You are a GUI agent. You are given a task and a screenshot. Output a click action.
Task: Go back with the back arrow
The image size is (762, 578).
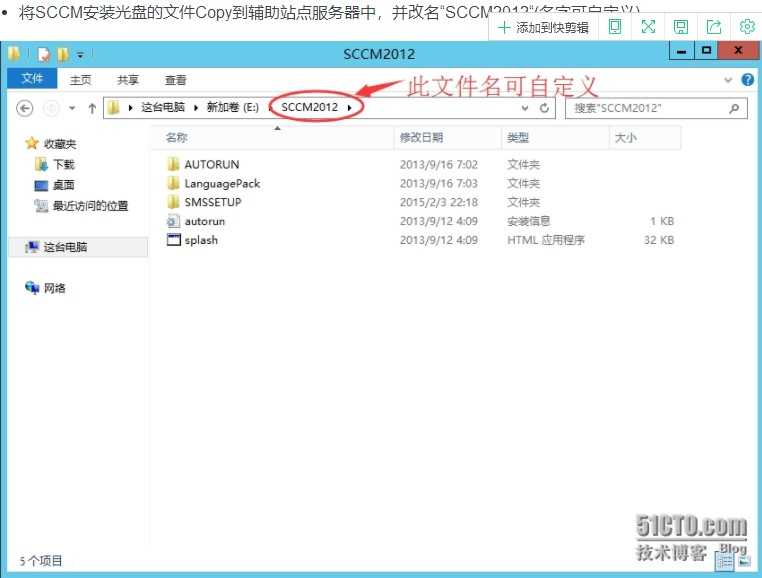point(25,108)
